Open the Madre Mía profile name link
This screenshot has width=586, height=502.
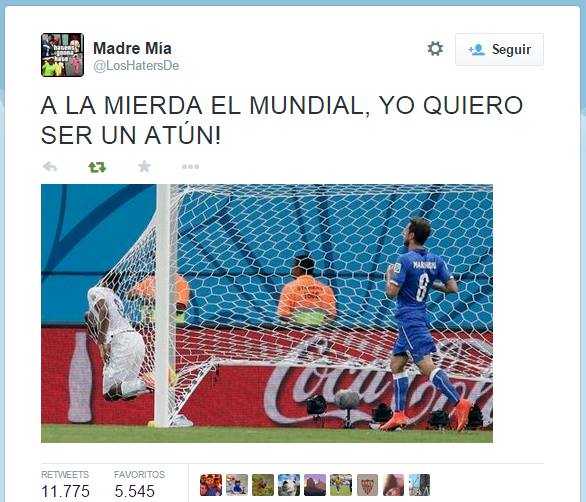132,48
